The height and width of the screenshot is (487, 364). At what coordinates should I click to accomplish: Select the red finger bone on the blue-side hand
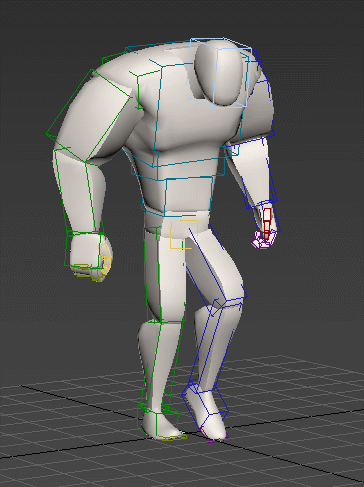point(267,223)
